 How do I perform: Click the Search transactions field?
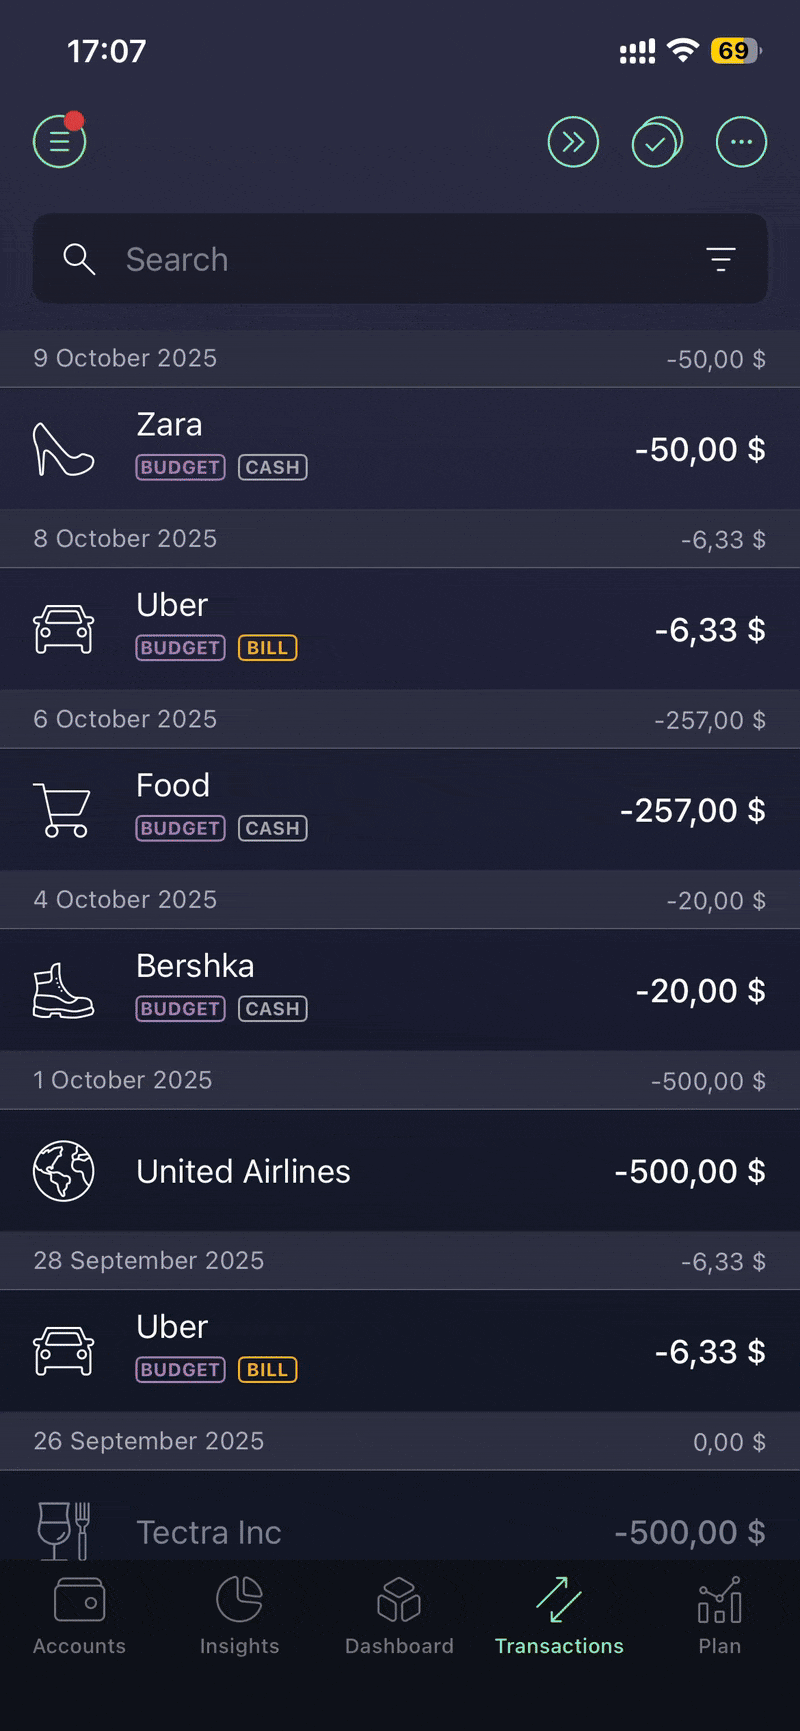pos(400,259)
